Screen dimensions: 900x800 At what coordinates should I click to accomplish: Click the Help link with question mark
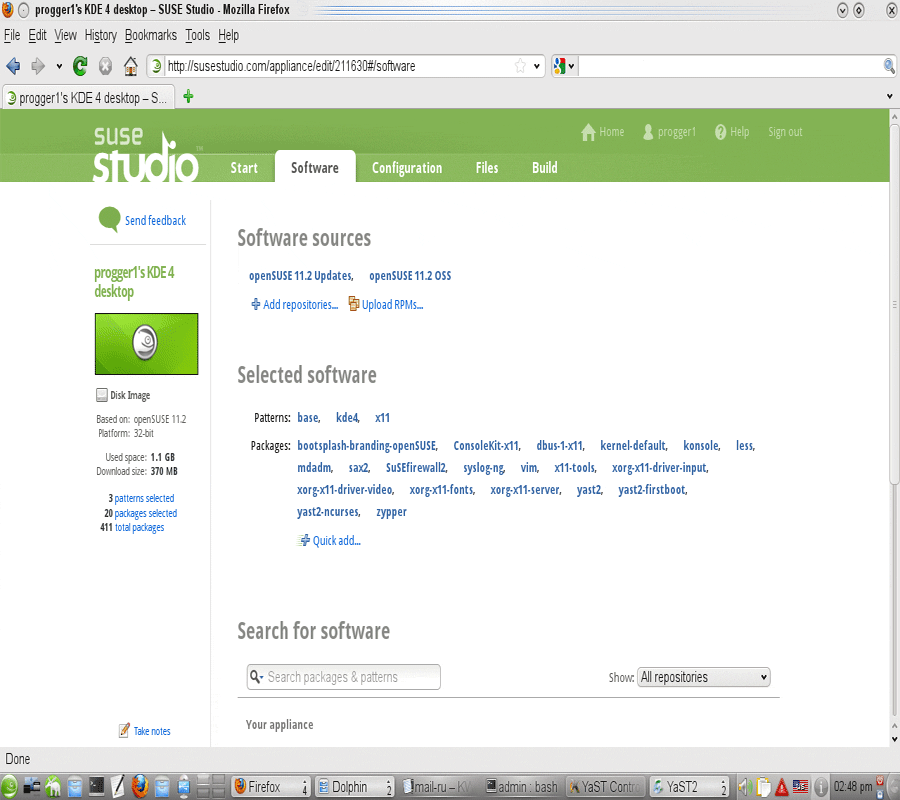pyautogui.click(x=732, y=132)
